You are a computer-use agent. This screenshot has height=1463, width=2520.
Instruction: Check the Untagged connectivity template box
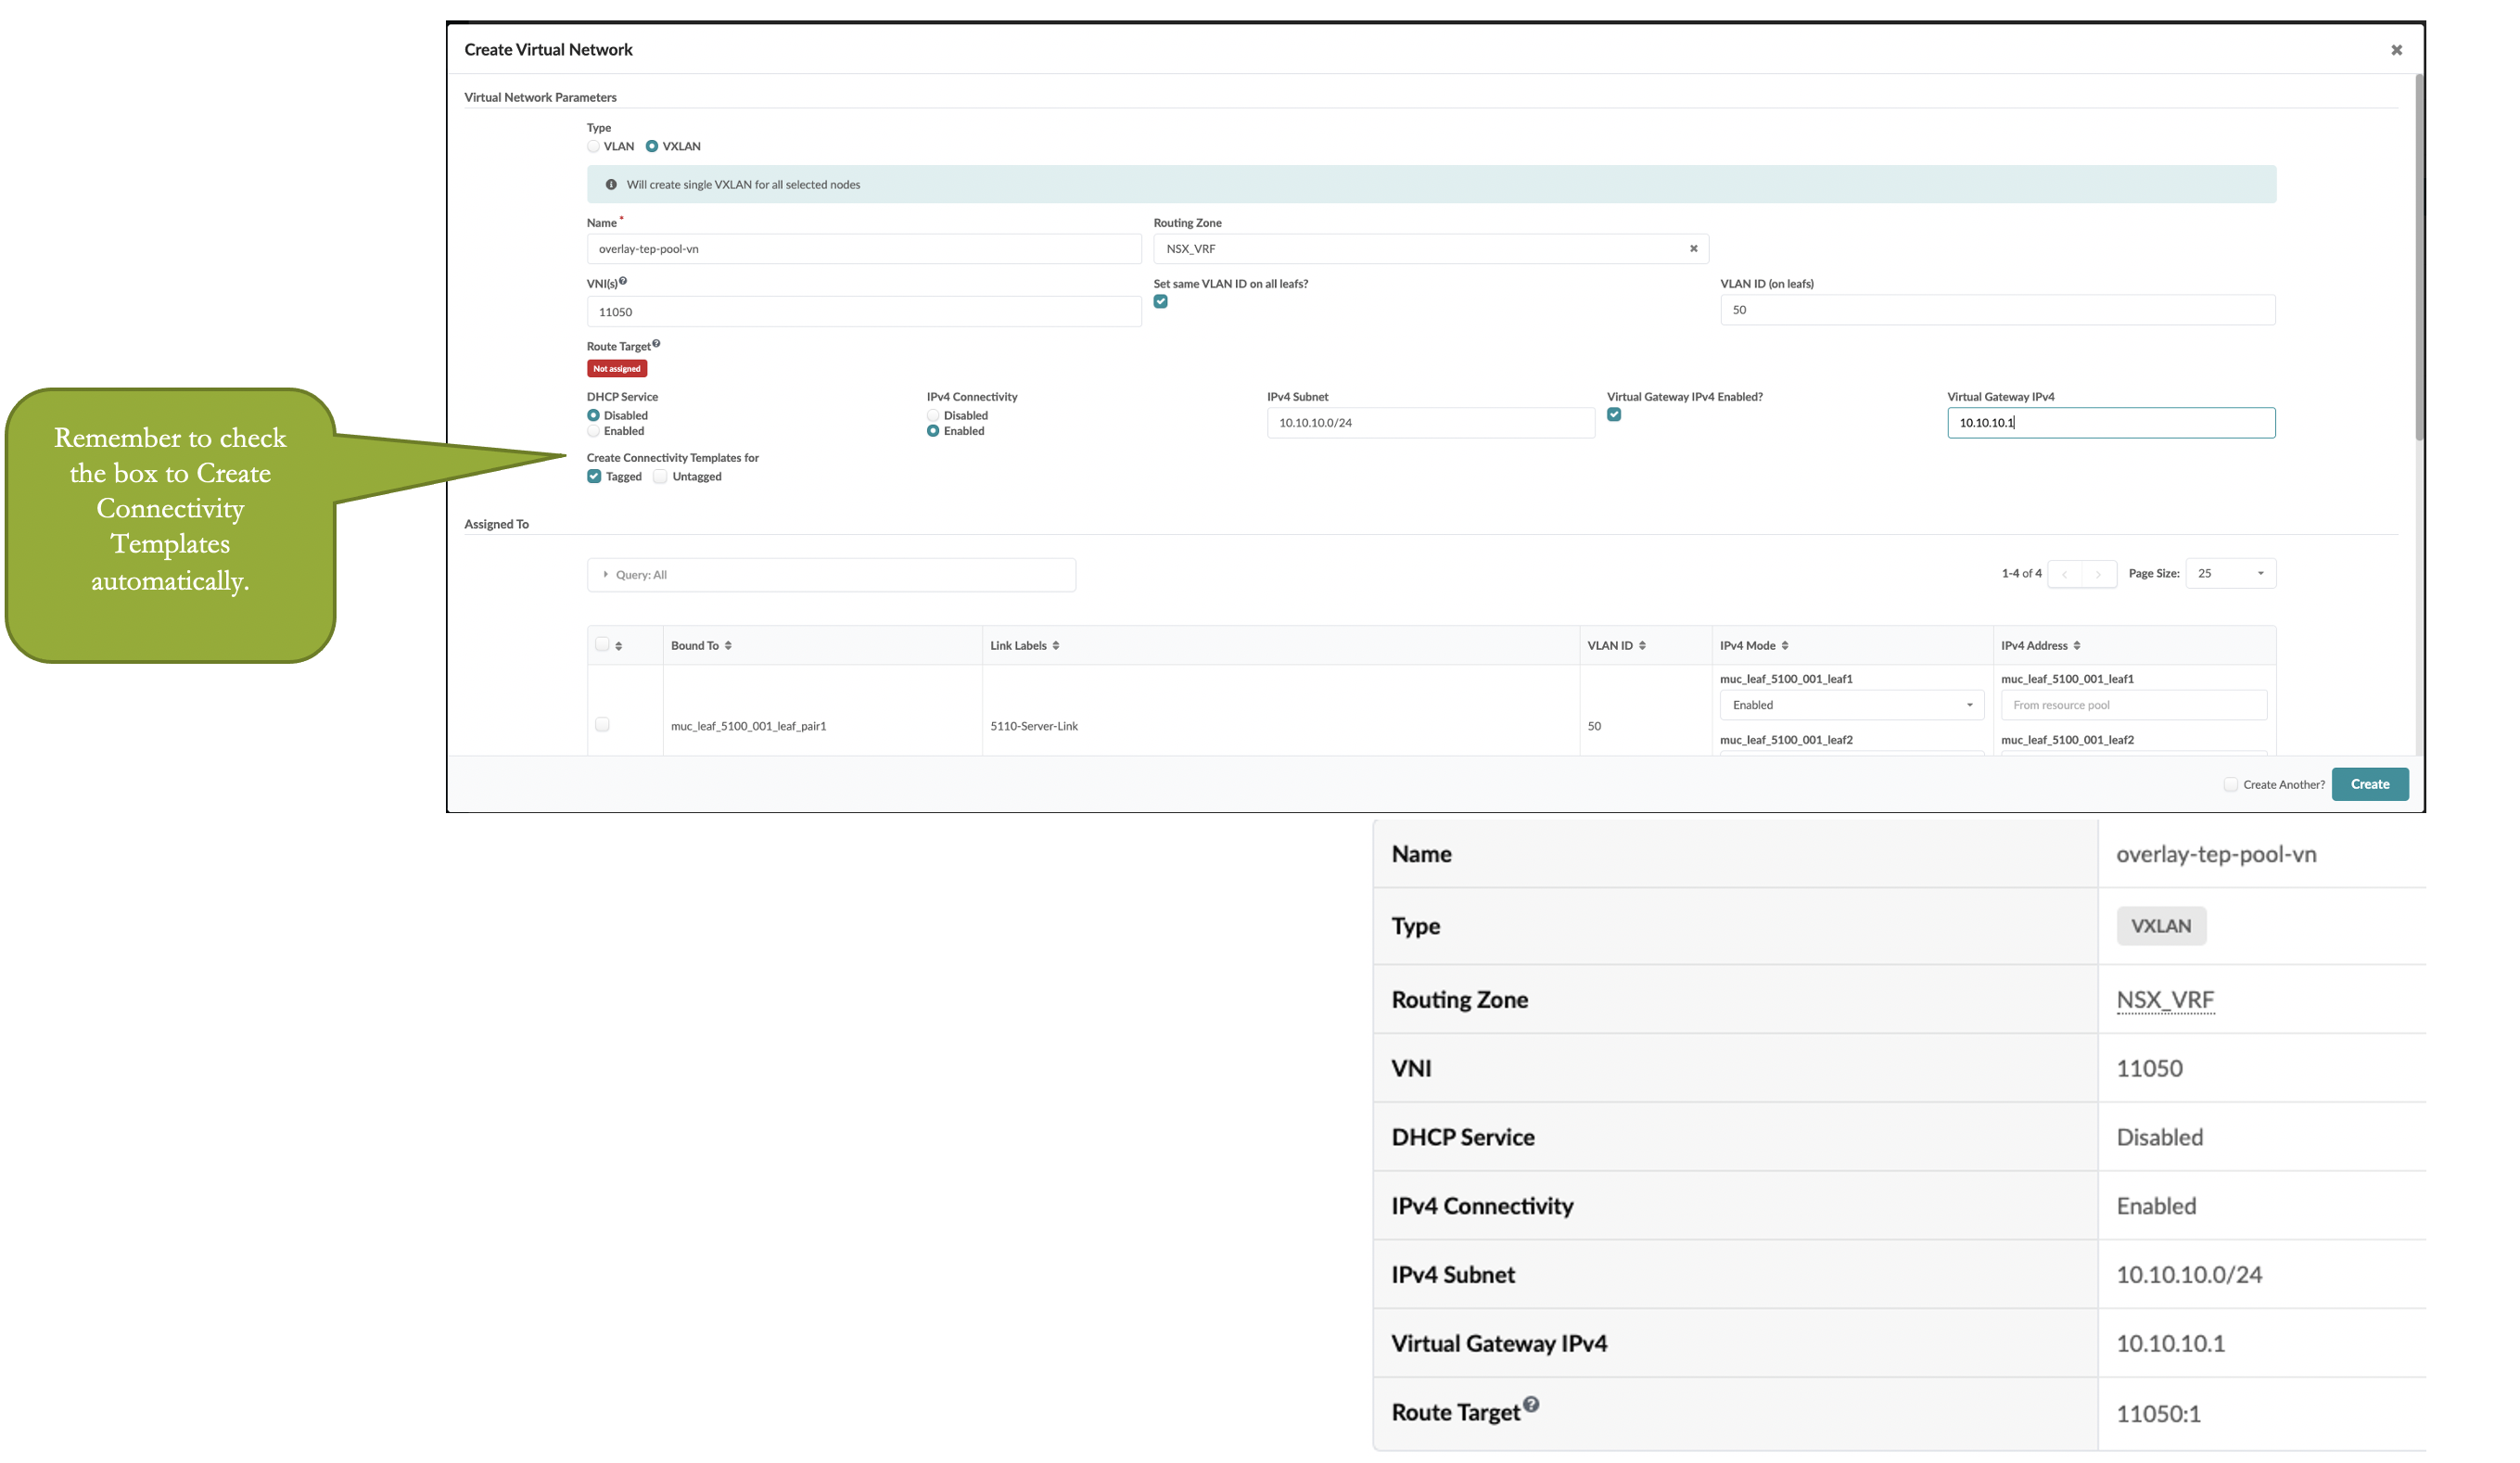(660, 477)
